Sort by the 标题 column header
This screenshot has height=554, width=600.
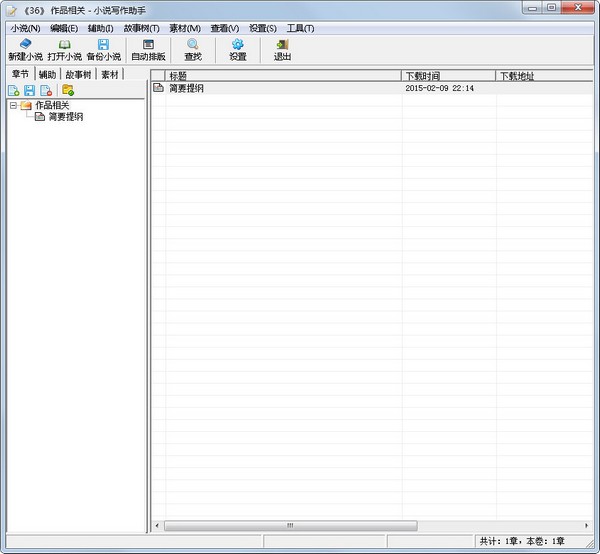(283, 76)
